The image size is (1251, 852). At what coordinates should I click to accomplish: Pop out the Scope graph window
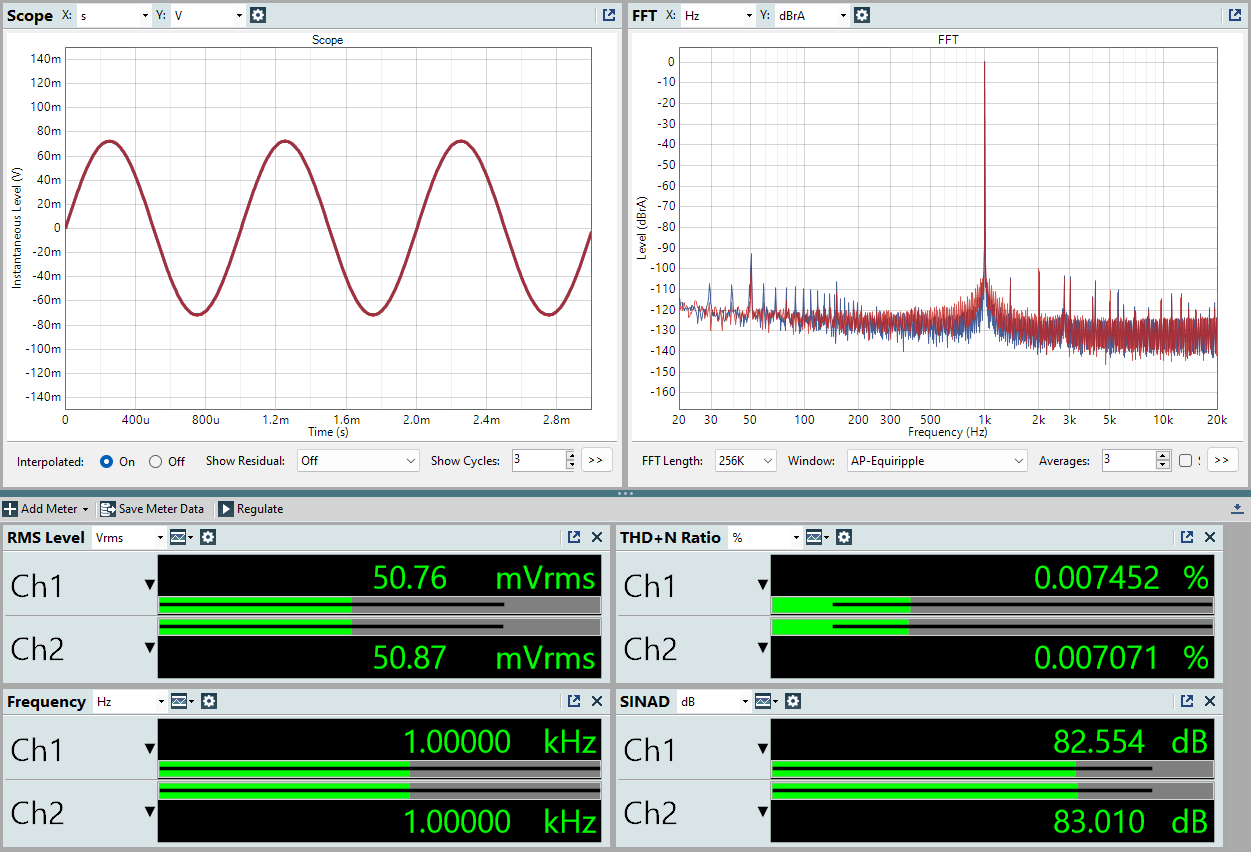(609, 15)
